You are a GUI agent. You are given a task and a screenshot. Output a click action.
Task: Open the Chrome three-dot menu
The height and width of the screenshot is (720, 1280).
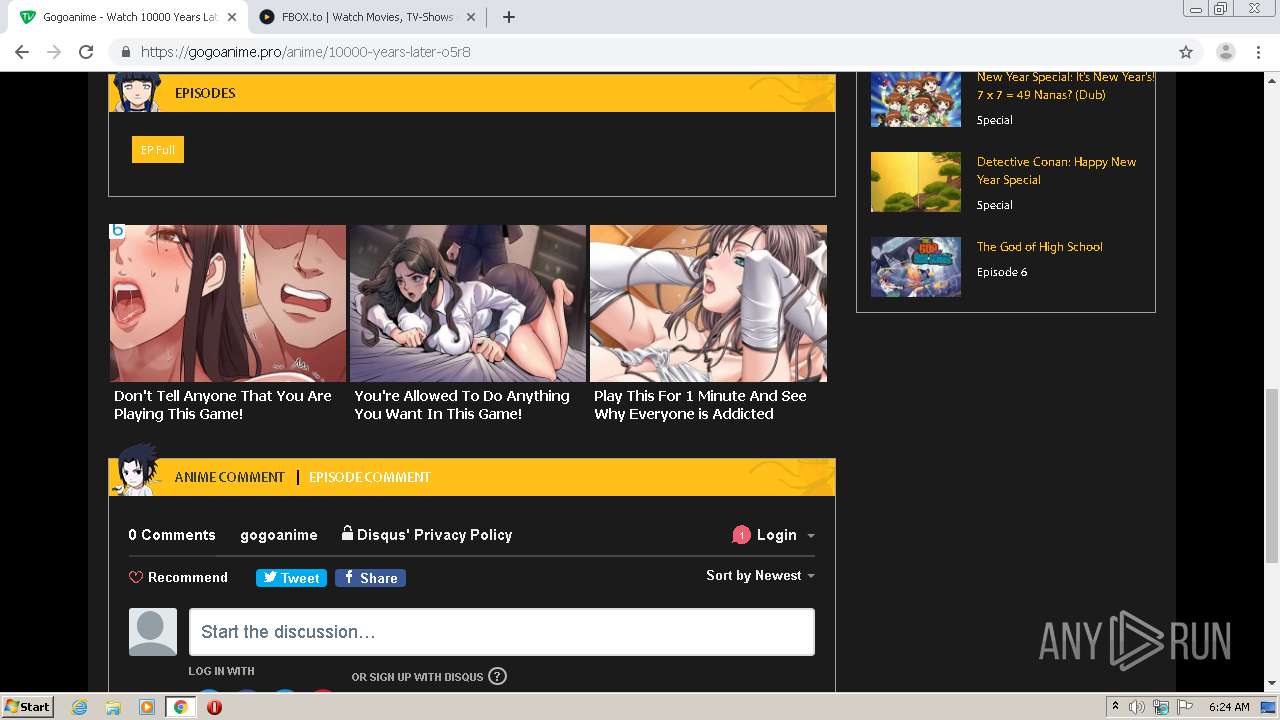coord(1258,52)
